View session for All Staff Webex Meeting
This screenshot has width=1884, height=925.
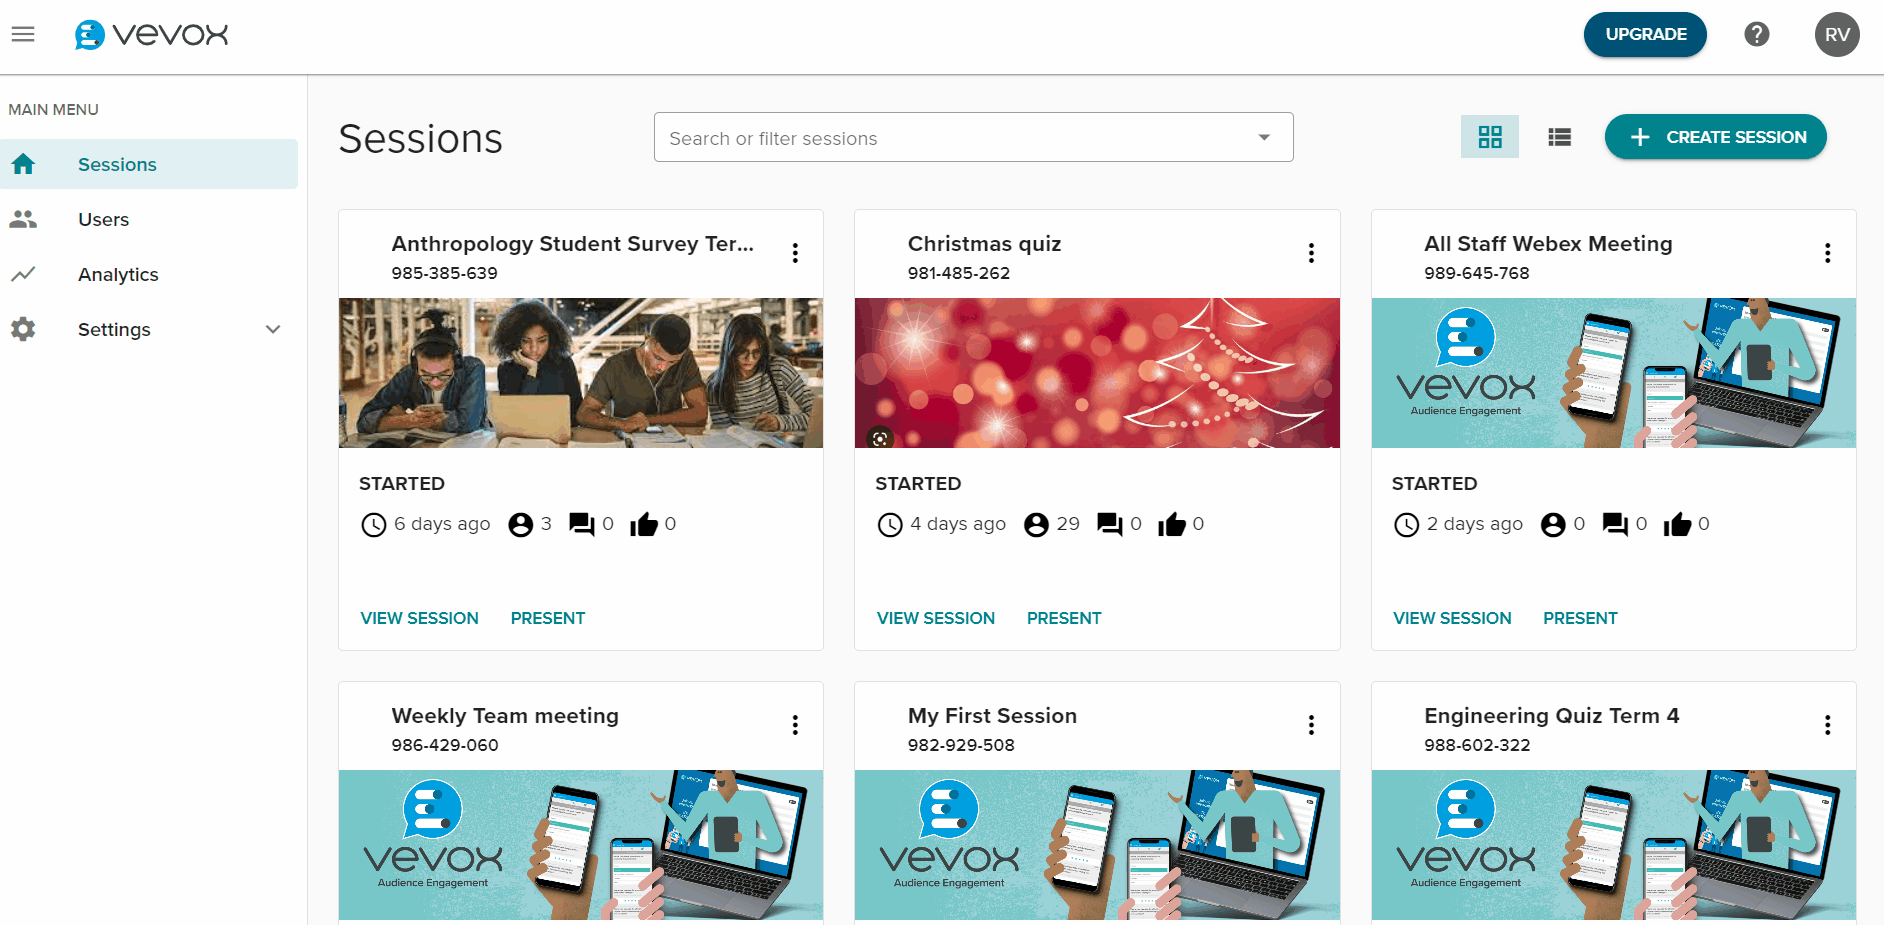(x=1452, y=618)
